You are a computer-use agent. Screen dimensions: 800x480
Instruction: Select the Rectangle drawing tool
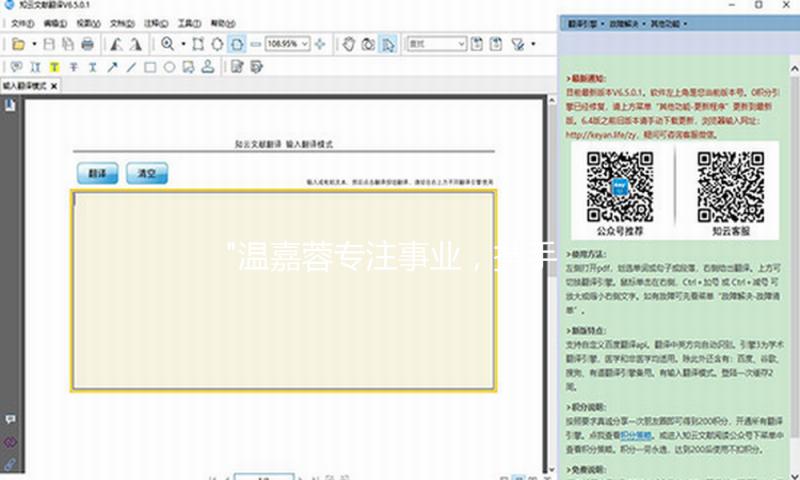[150, 67]
